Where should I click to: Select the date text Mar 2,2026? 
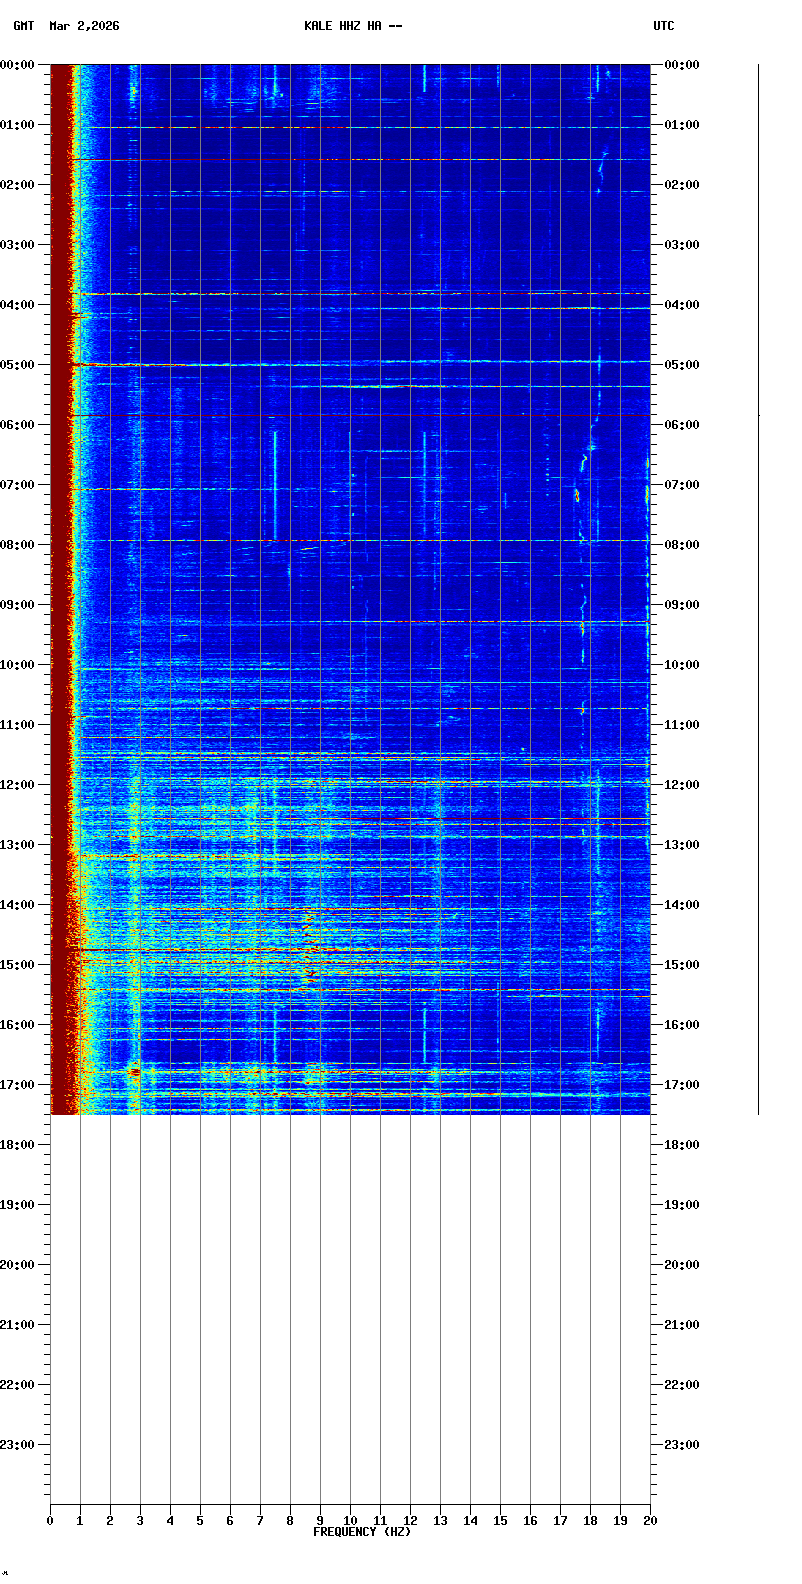84,26
